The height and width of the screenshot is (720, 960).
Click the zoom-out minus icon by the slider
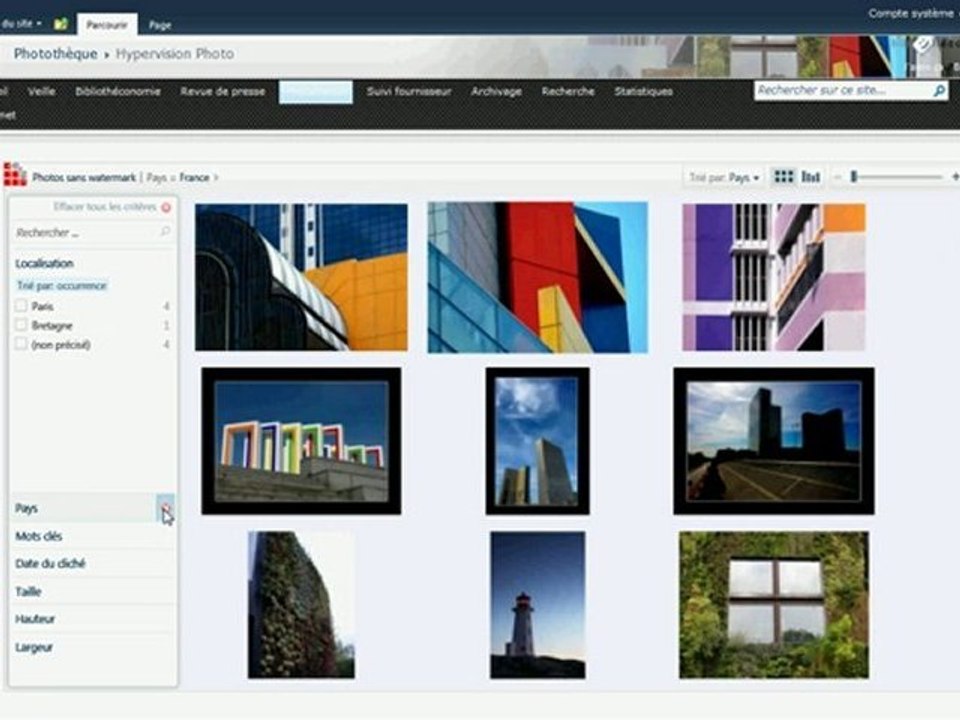pos(838,177)
